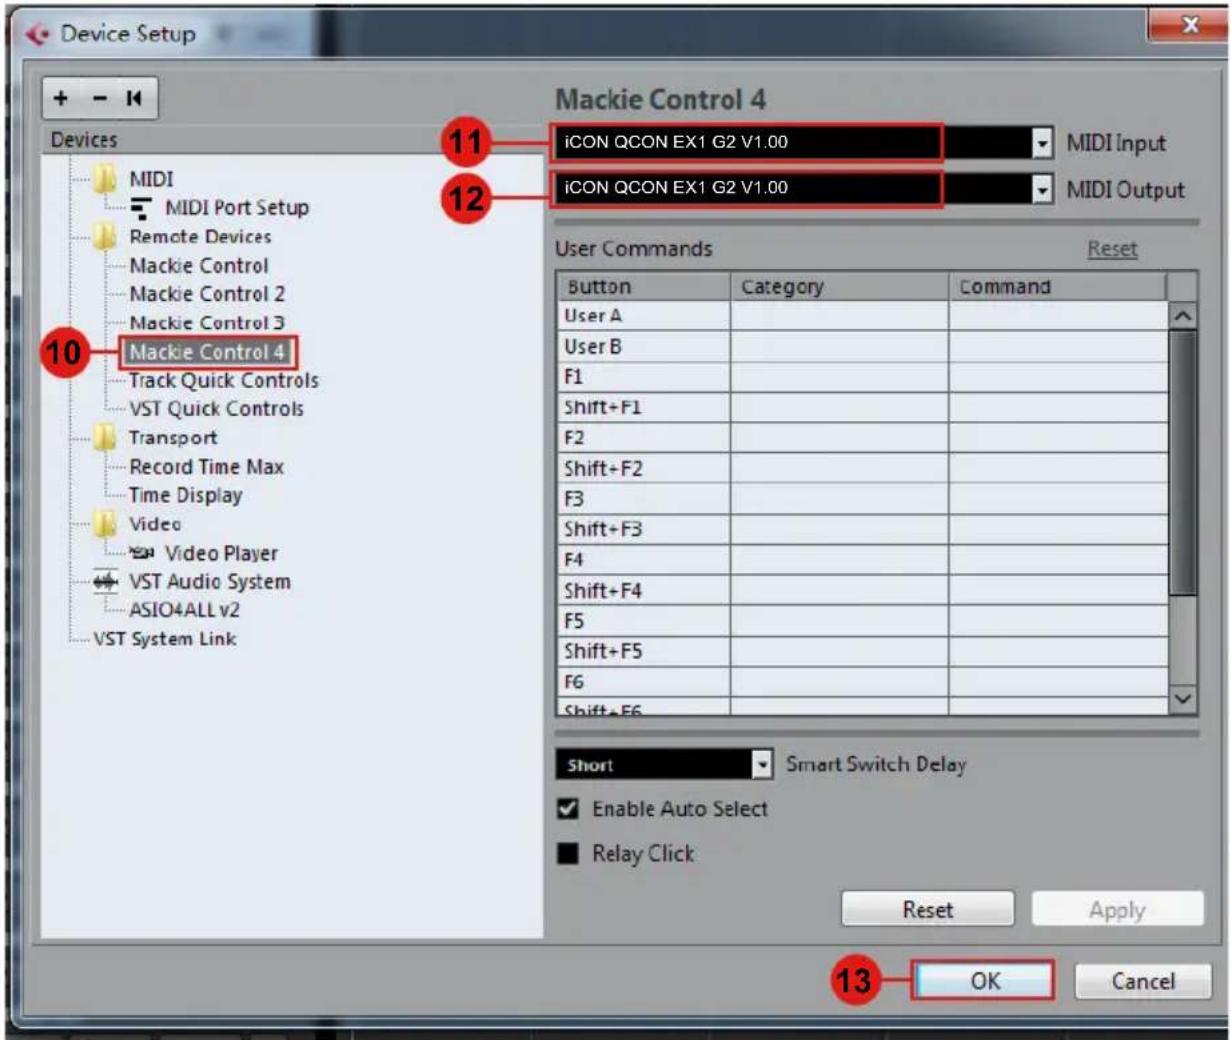Viewport: 1231px width, 1040px height.
Task: Select ASIO4ALL v2 driver entry
Action: [184, 610]
